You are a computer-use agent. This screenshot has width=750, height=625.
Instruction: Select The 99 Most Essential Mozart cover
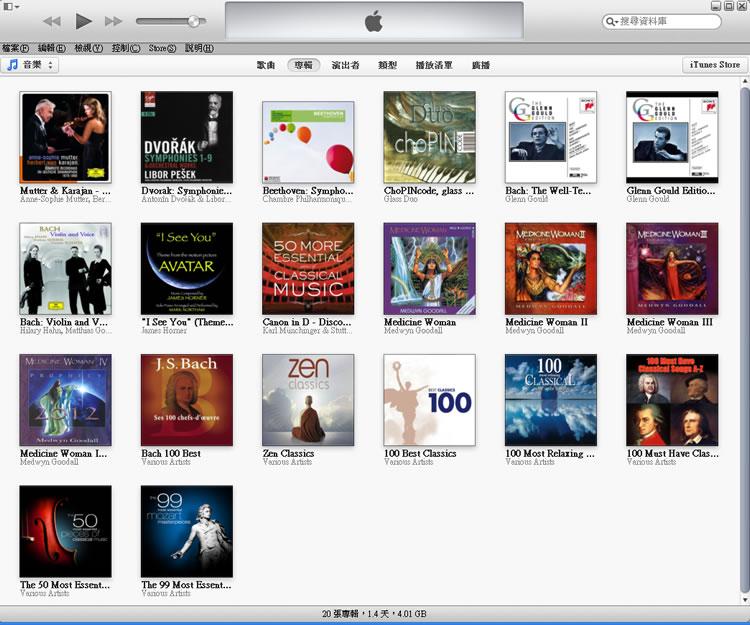point(187,531)
